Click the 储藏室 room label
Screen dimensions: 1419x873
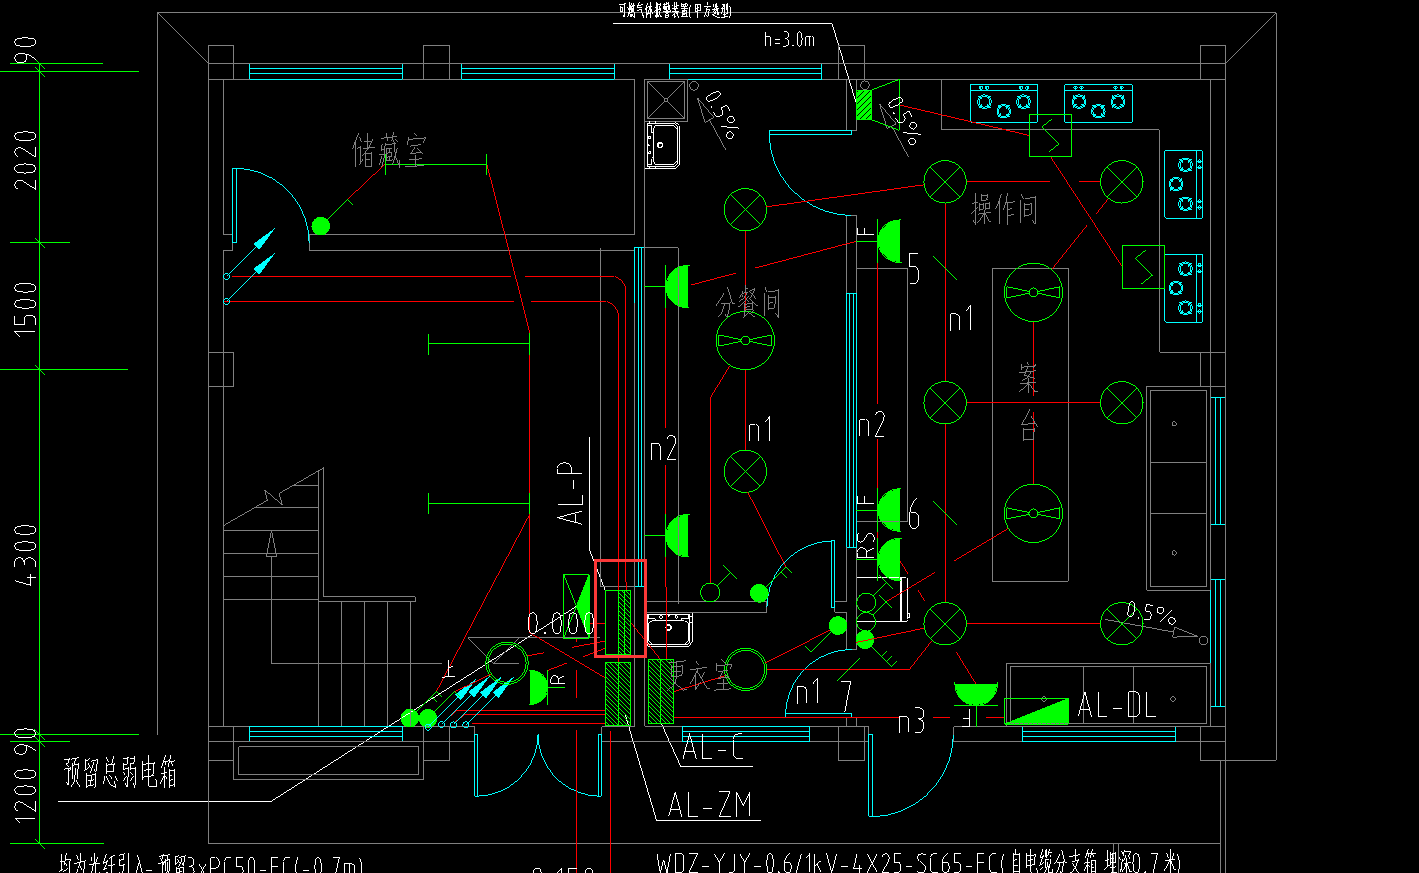click(389, 151)
